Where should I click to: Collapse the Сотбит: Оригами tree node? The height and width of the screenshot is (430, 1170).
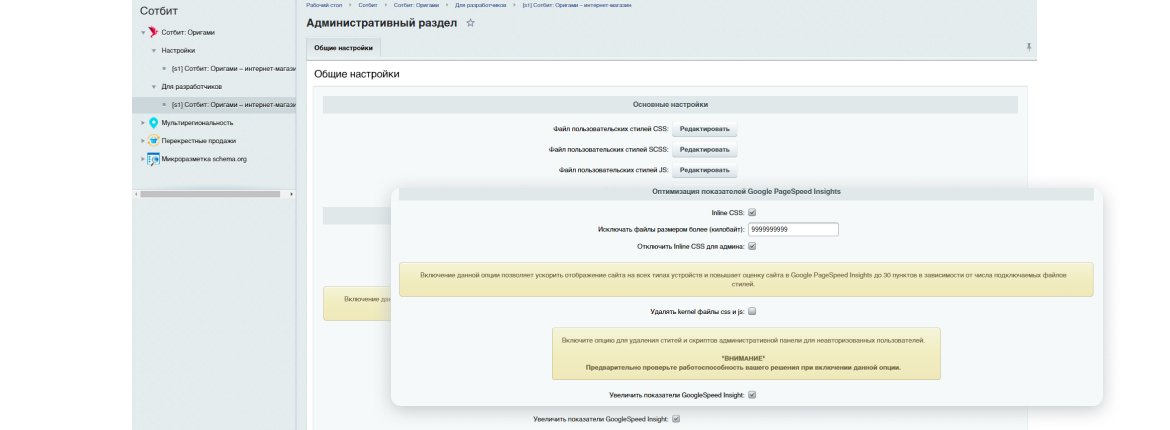coord(143,33)
